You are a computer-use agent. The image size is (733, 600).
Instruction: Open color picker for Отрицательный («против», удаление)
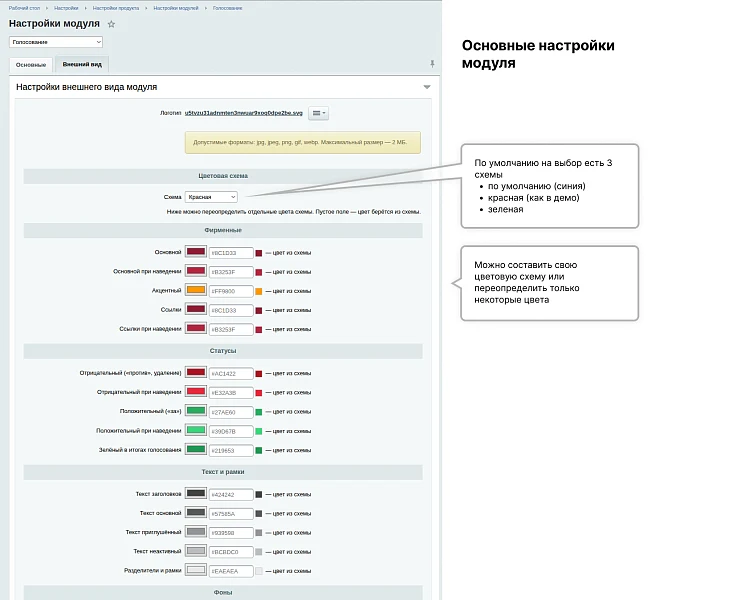point(196,373)
